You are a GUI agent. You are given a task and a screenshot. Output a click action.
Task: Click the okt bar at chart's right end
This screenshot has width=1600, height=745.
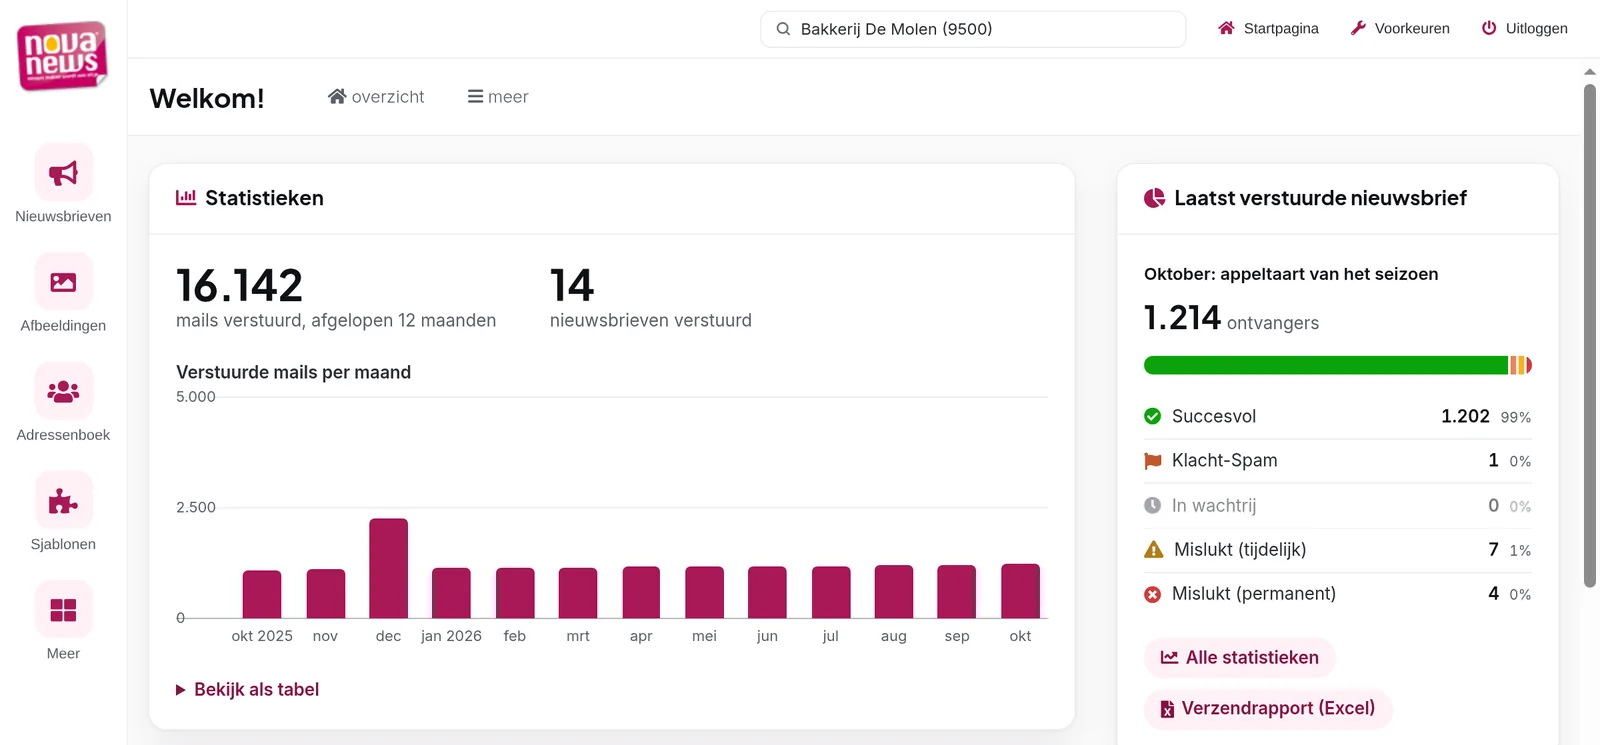click(x=1020, y=591)
